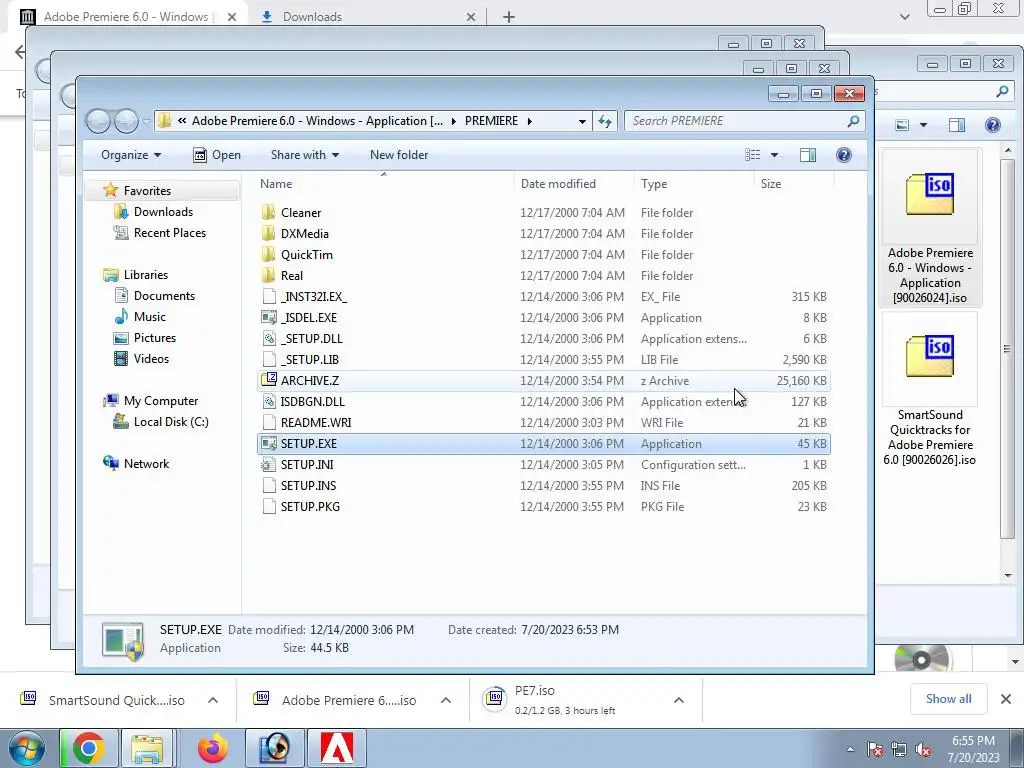This screenshot has width=1024, height=768.
Task: Click the volume muted tray icon
Action: pos(923,750)
